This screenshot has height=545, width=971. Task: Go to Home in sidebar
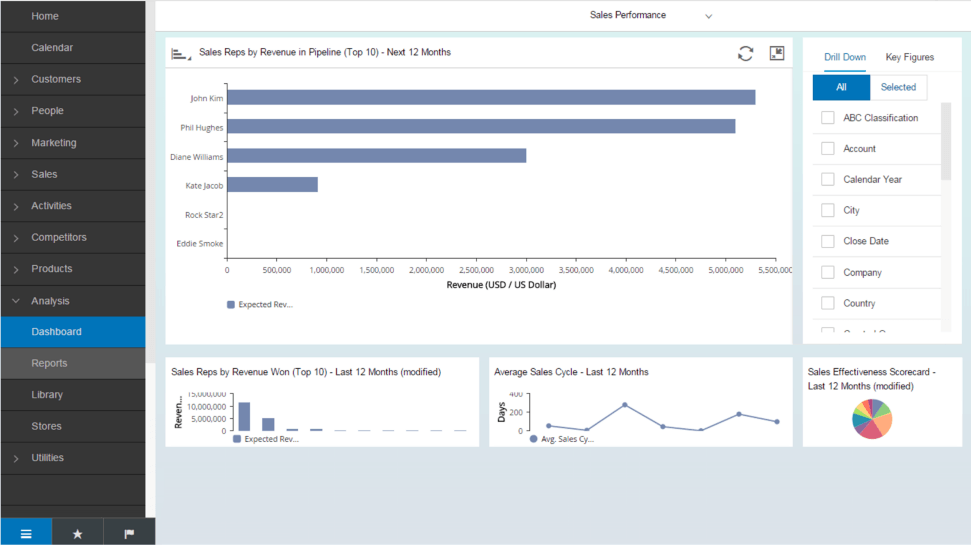click(73, 16)
